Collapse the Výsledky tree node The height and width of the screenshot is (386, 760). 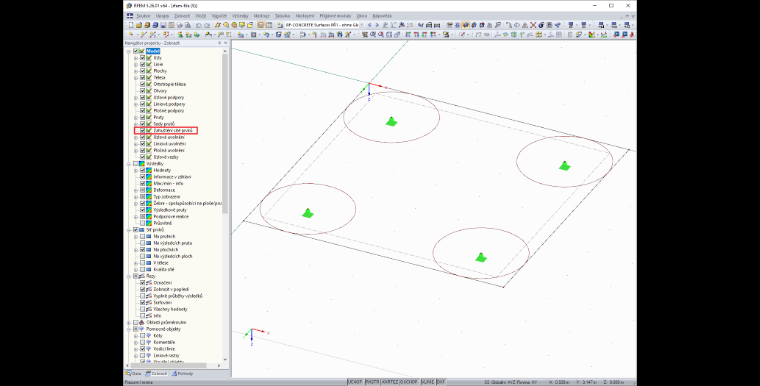coord(129,164)
